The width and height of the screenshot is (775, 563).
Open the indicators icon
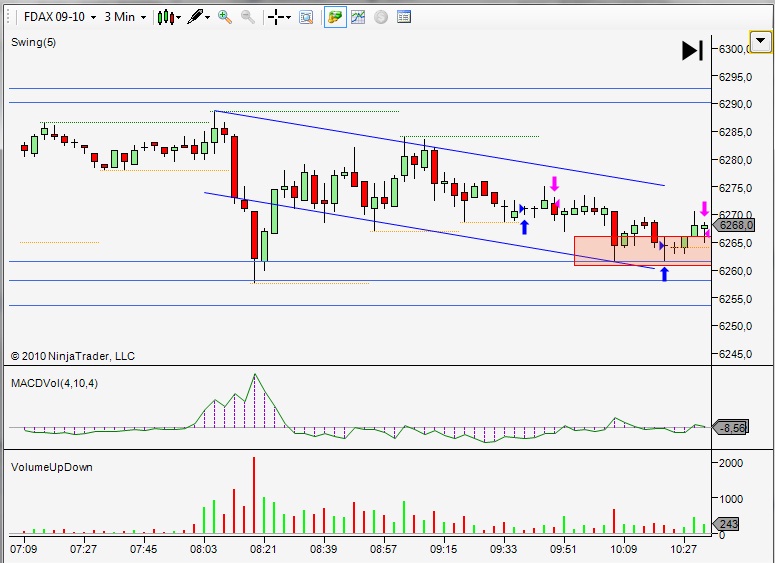coord(358,17)
